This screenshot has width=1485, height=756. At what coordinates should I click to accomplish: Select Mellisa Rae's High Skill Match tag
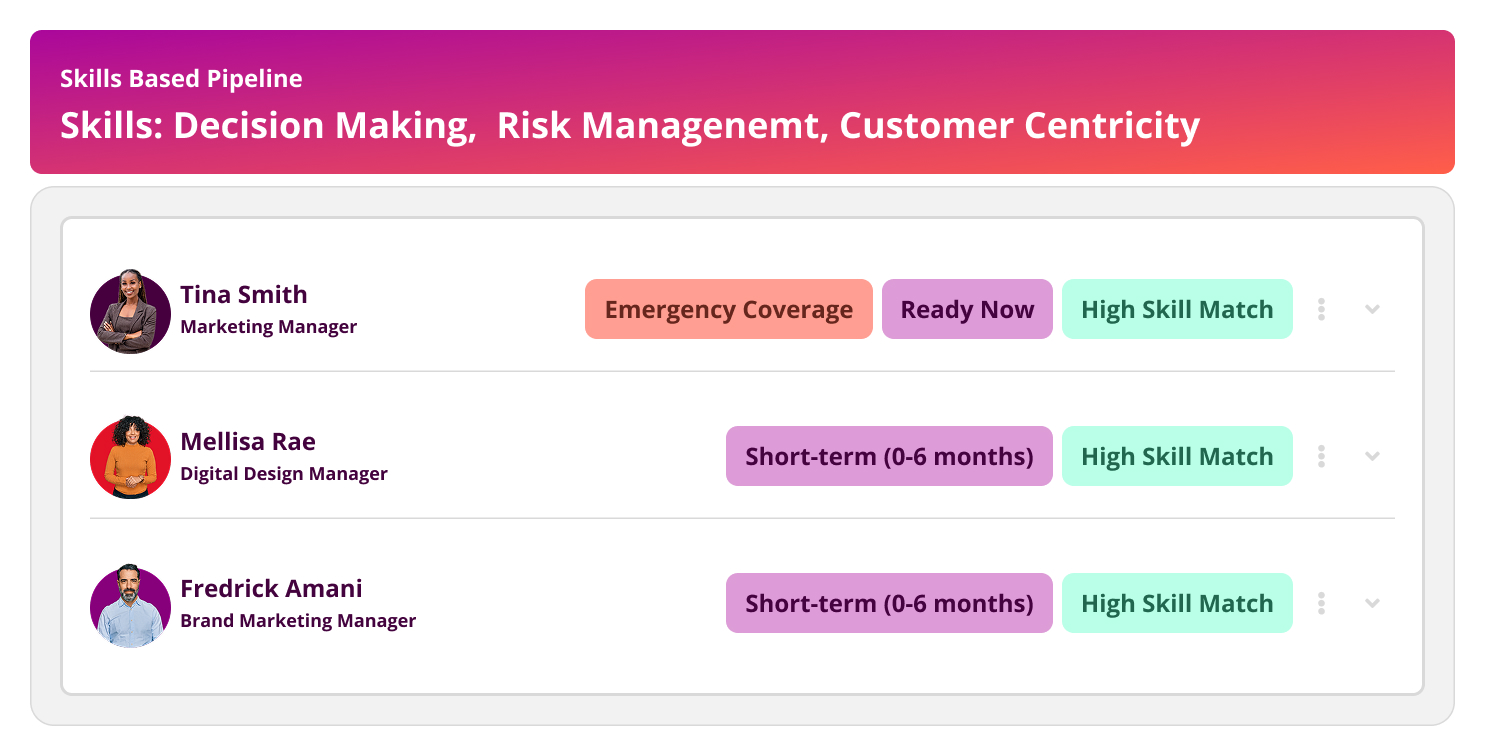point(1177,456)
